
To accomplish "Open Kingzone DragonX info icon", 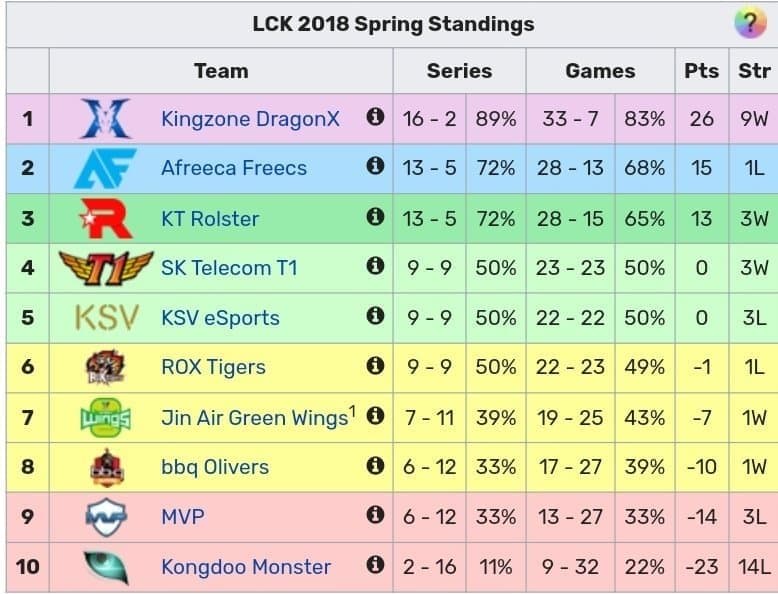I will coord(375,117).
